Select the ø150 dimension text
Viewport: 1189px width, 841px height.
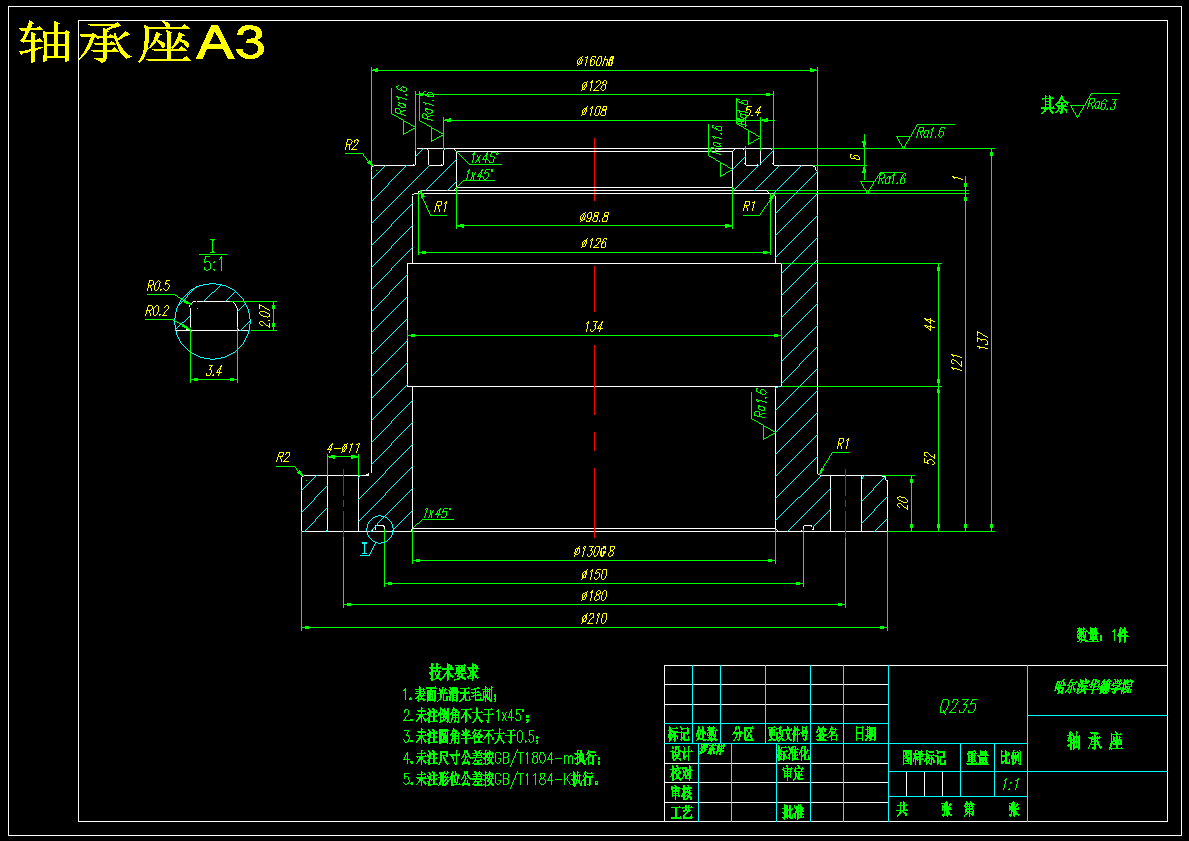[594, 575]
